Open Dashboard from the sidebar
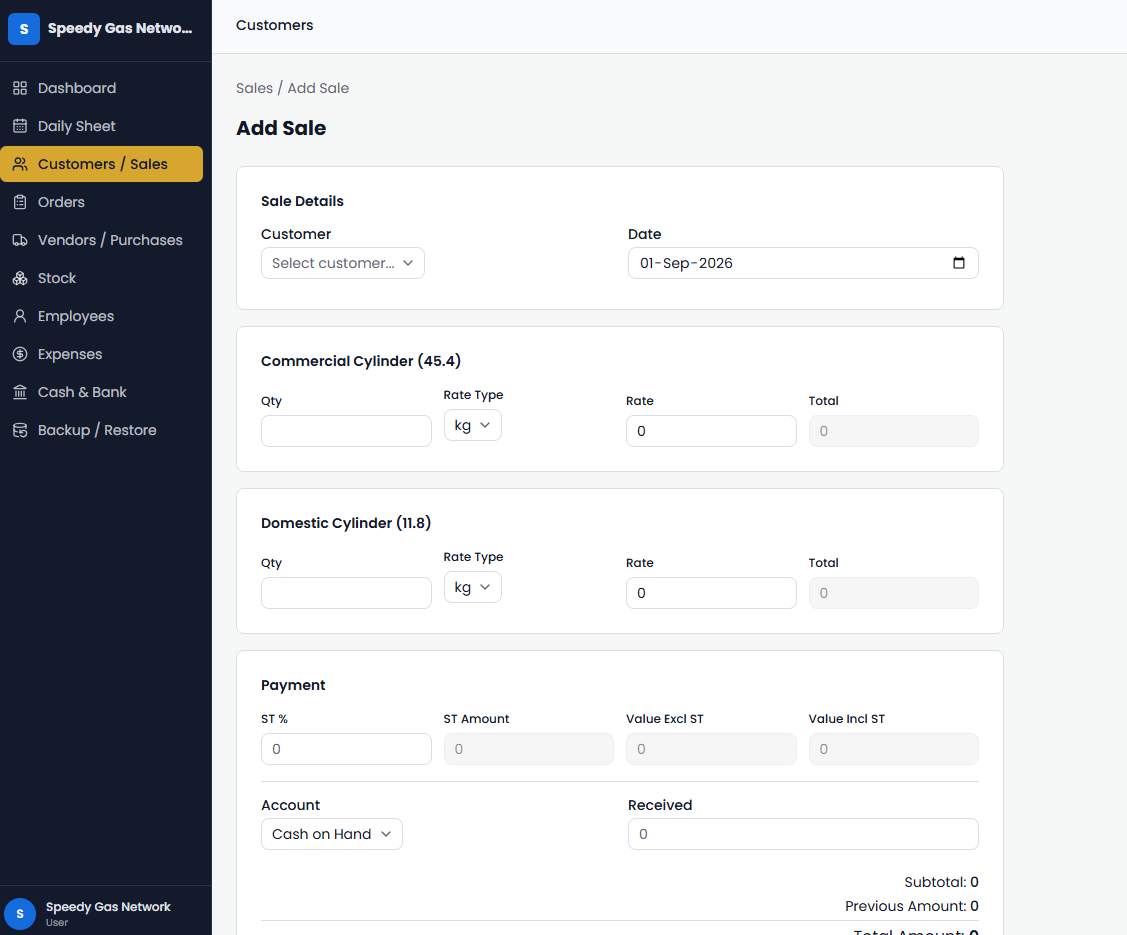Viewport: 1127px width, 935px height. coord(101,88)
